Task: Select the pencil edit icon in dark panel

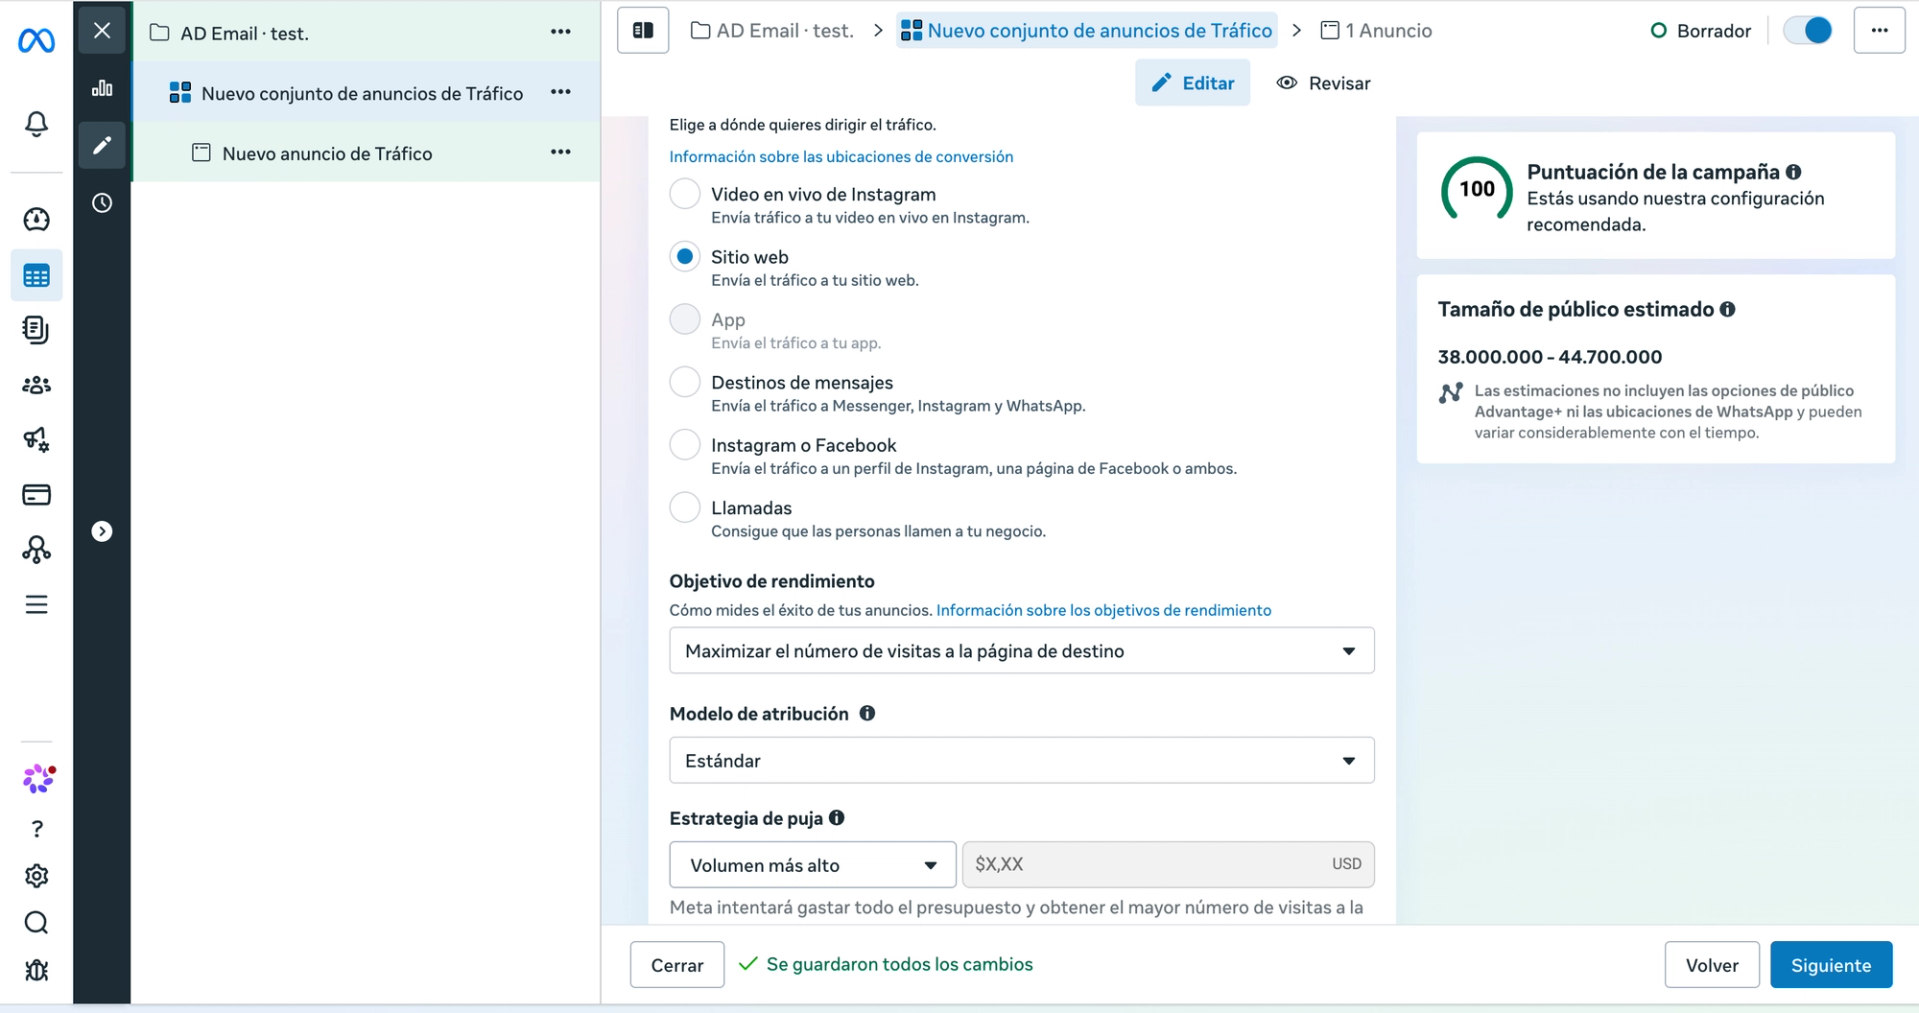Action: click(102, 146)
